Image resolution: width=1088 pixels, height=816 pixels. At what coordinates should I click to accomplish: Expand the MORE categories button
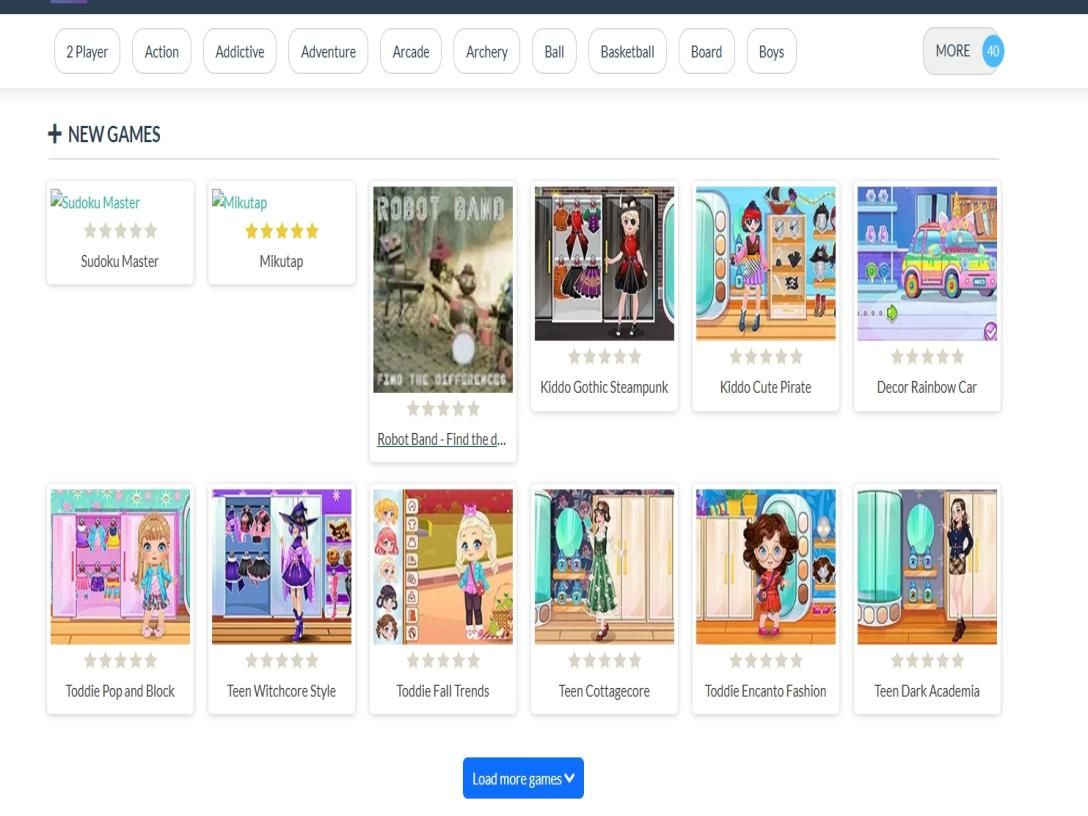(x=952, y=51)
